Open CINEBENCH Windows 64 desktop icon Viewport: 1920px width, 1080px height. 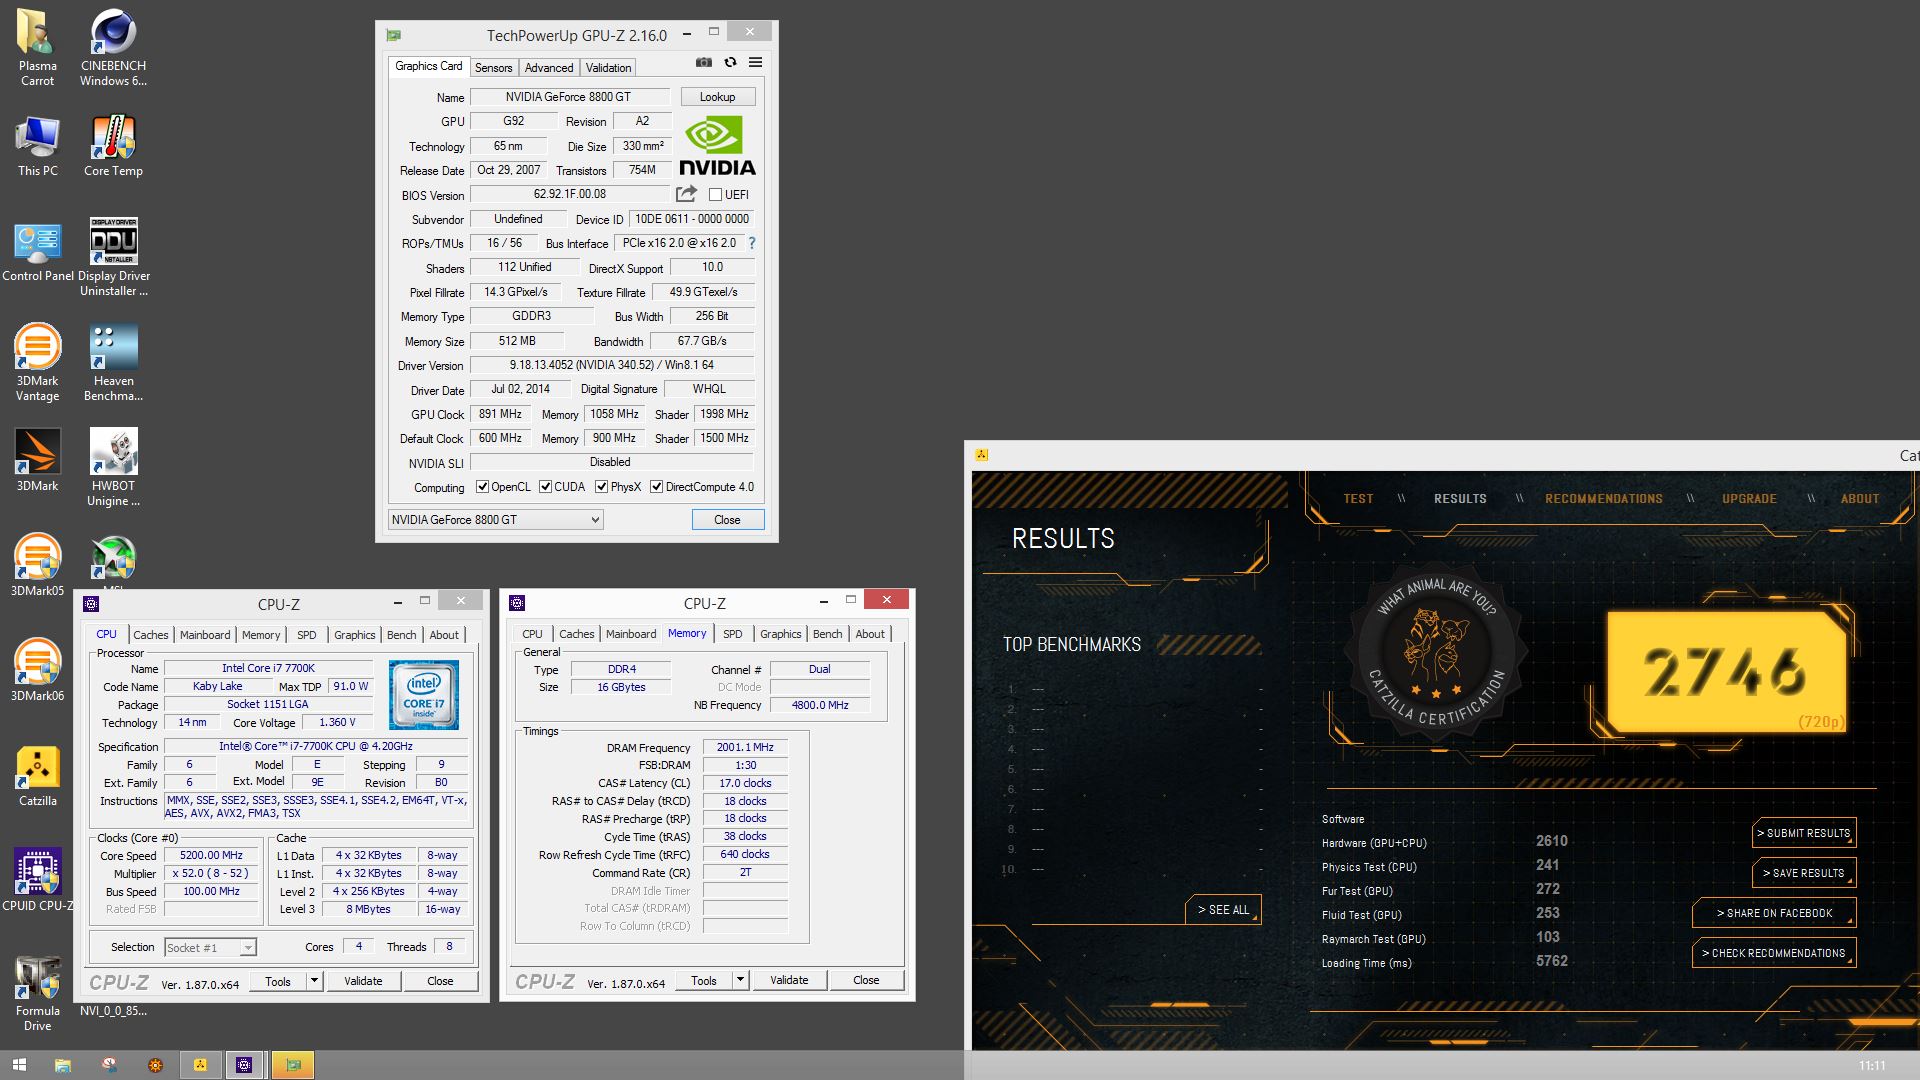tap(113, 47)
